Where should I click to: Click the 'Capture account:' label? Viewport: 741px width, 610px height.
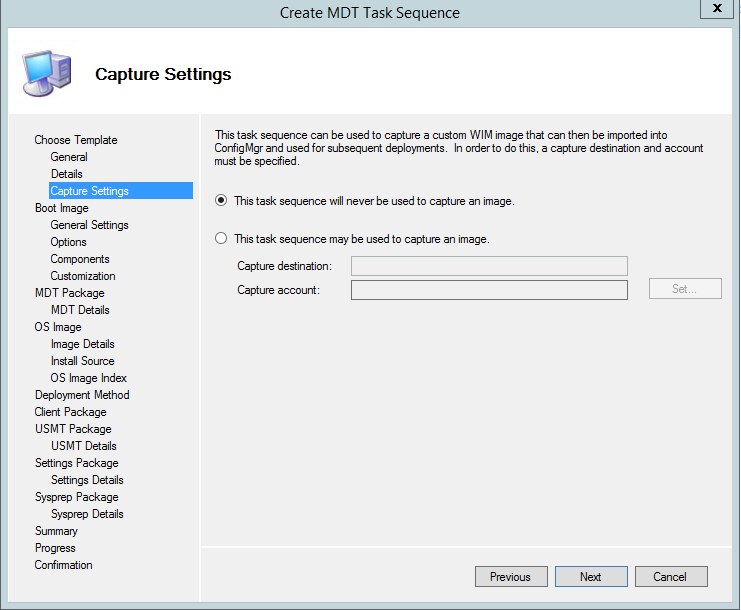(x=278, y=290)
